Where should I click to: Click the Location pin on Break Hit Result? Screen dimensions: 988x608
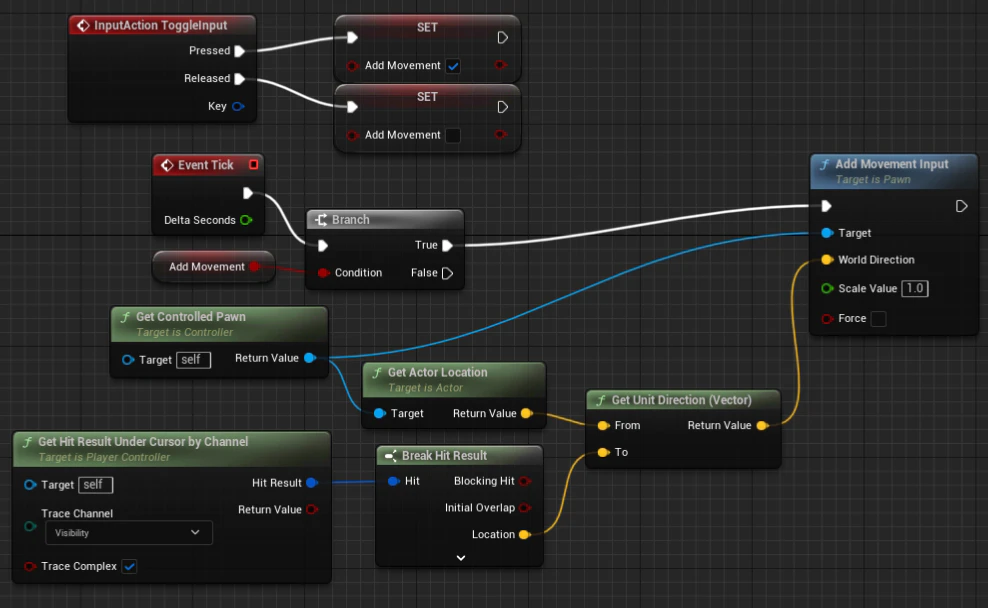click(x=524, y=534)
